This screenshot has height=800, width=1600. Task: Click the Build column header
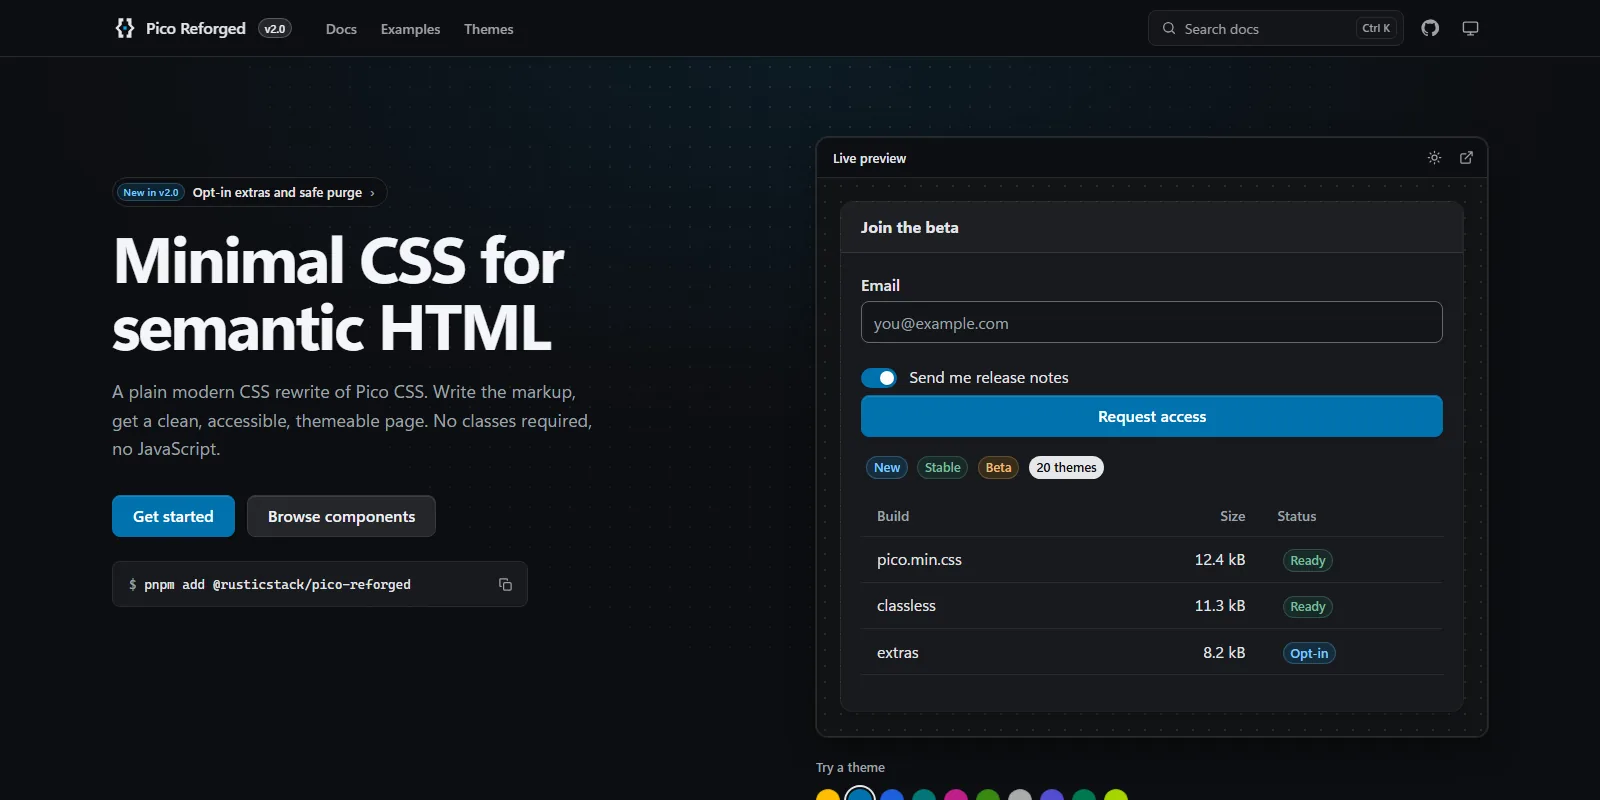click(x=893, y=516)
